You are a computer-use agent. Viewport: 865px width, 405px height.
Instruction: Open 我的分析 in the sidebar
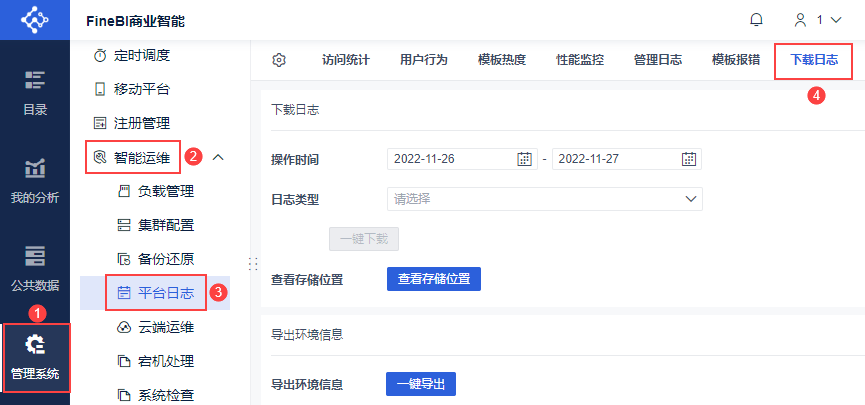point(35,181)
